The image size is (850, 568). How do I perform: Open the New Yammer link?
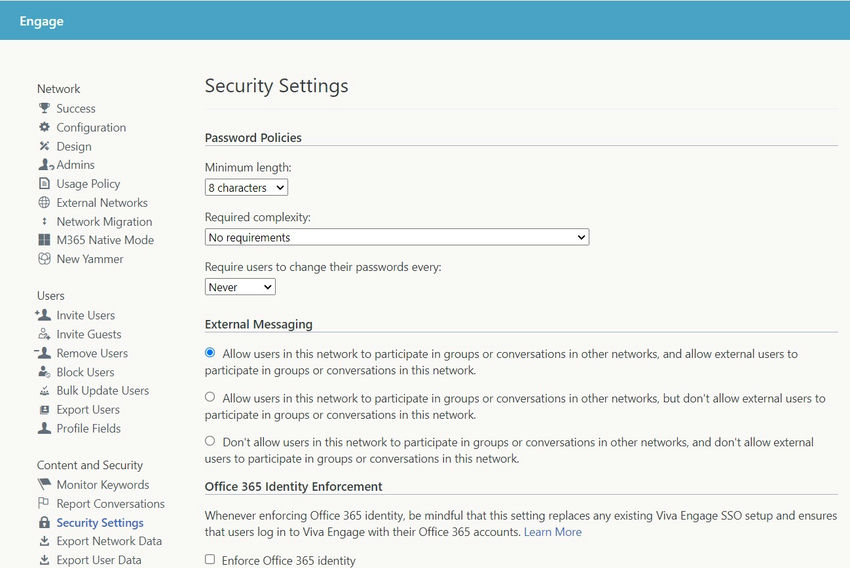90,259
